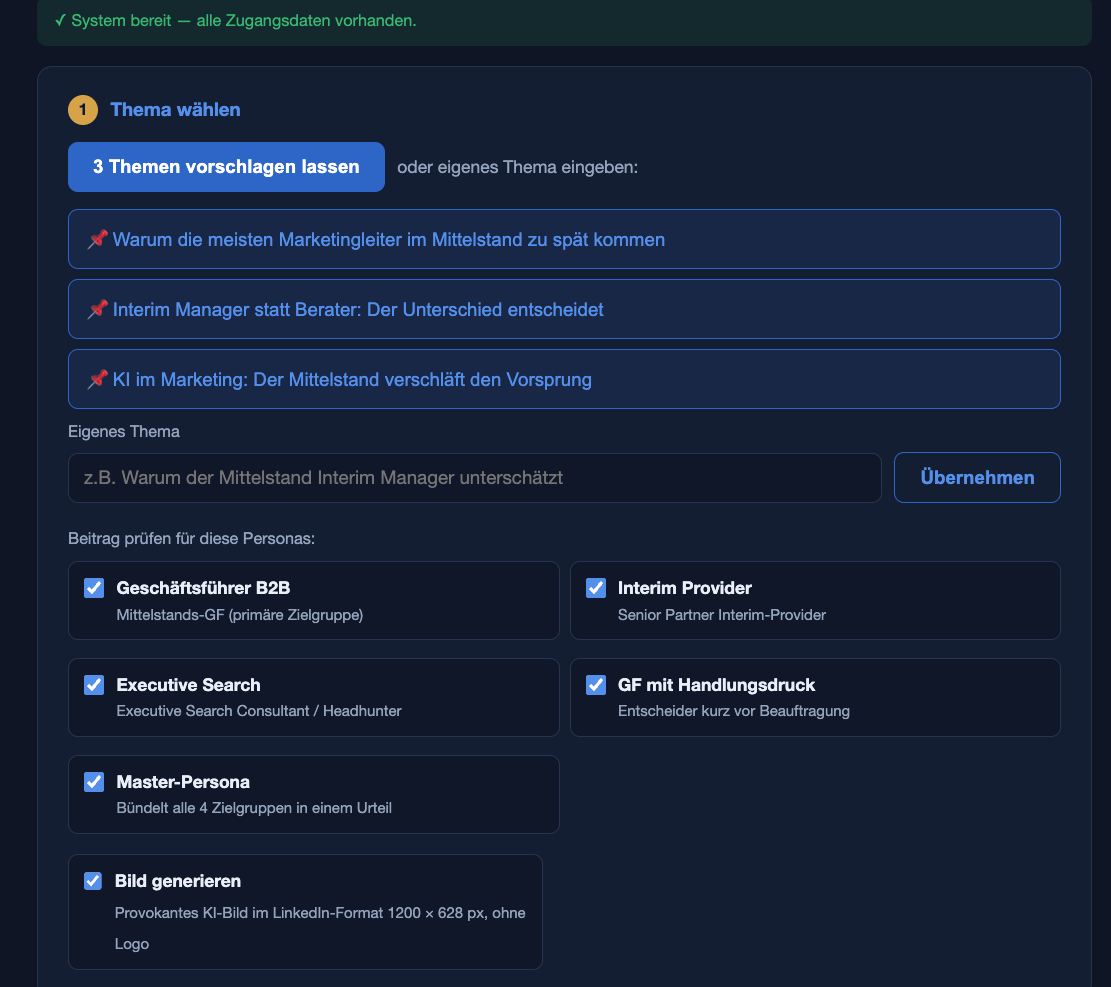Click the 'Eigenes Thema' input field

tap(475, 478)
